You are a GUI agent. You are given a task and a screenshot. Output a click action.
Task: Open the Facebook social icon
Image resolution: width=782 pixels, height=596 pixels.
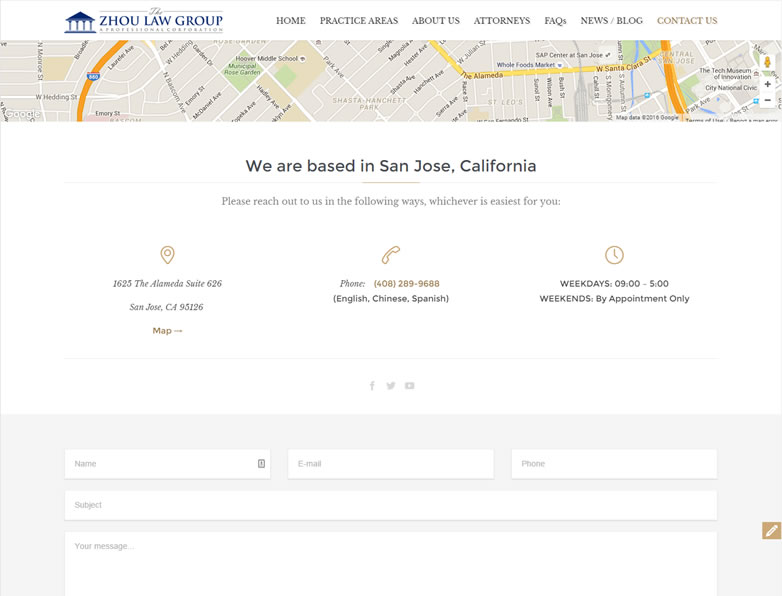coord(372,386)
